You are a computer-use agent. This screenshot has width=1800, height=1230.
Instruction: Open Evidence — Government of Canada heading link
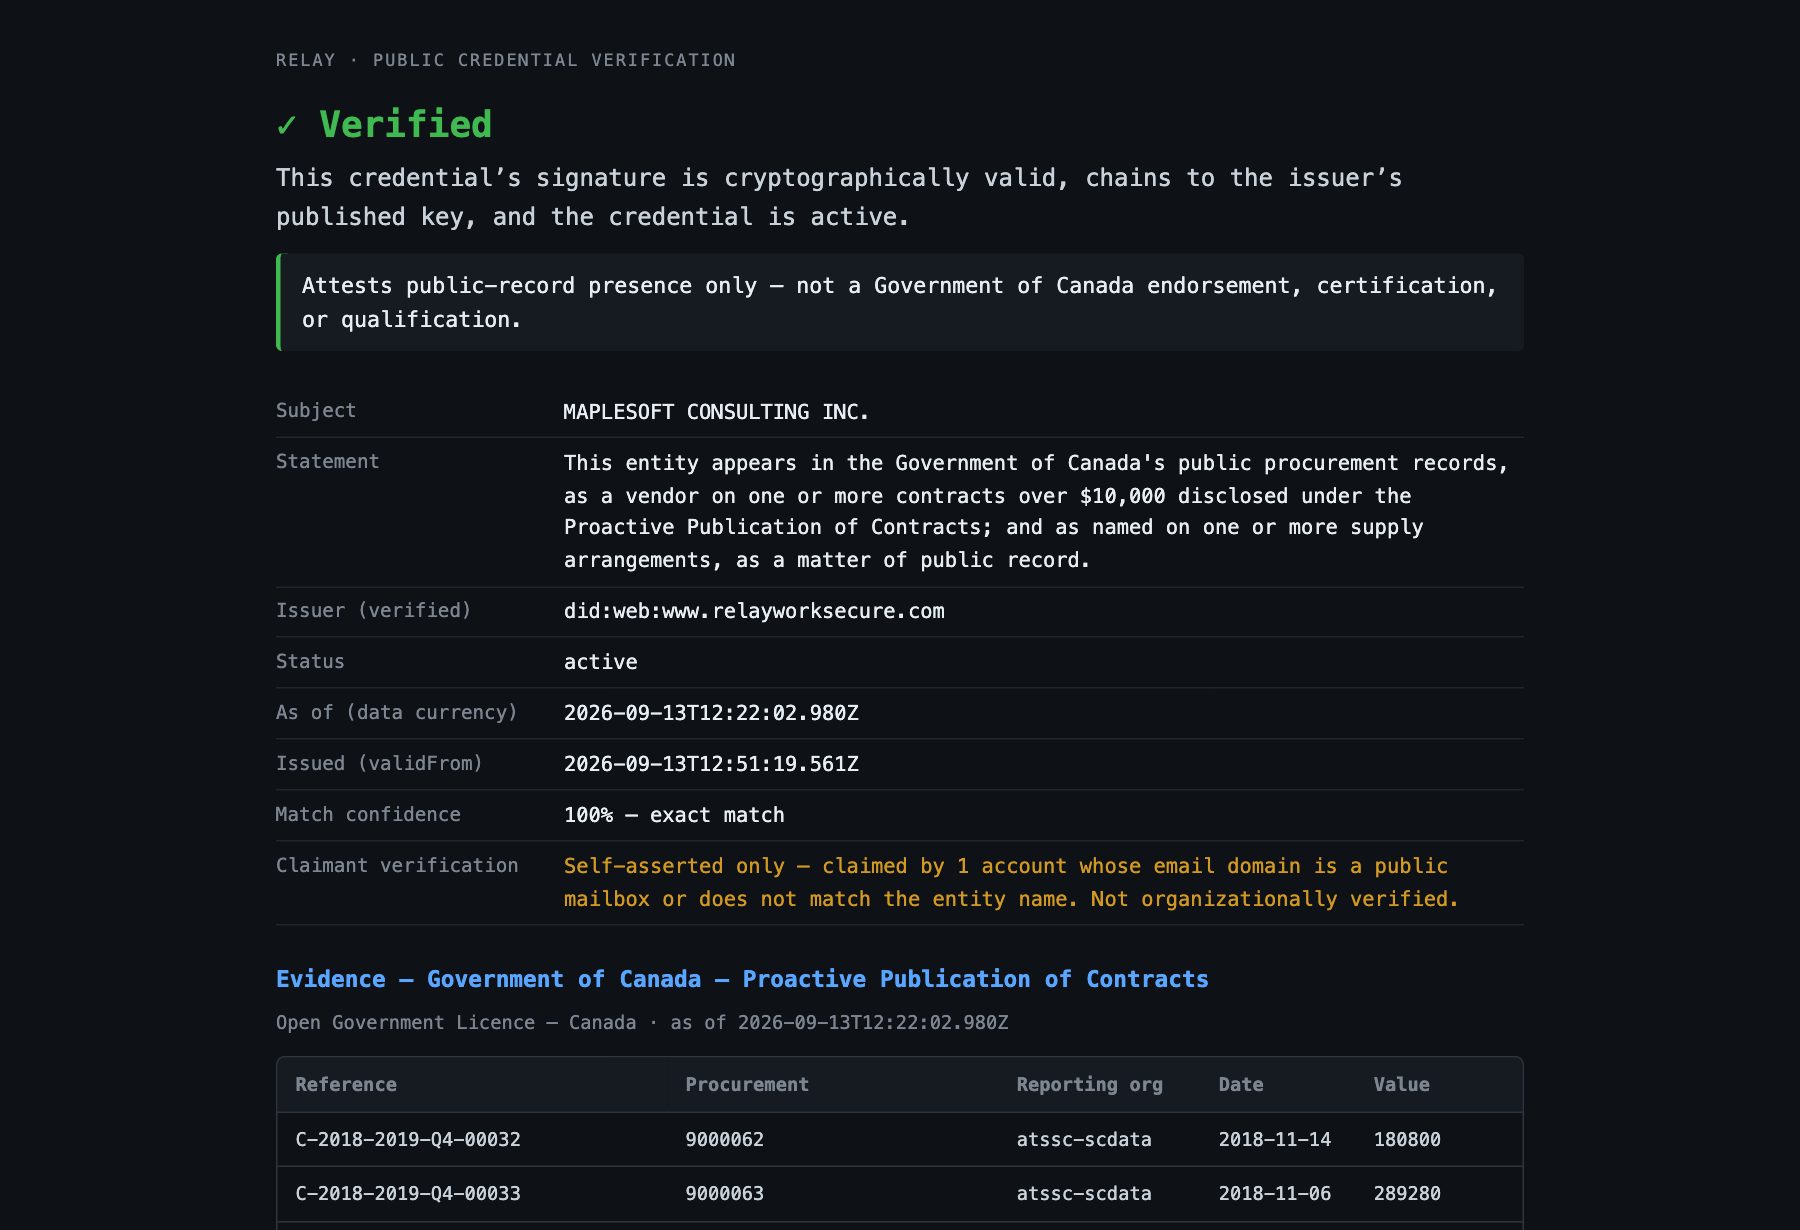click(x=742, y=979)
